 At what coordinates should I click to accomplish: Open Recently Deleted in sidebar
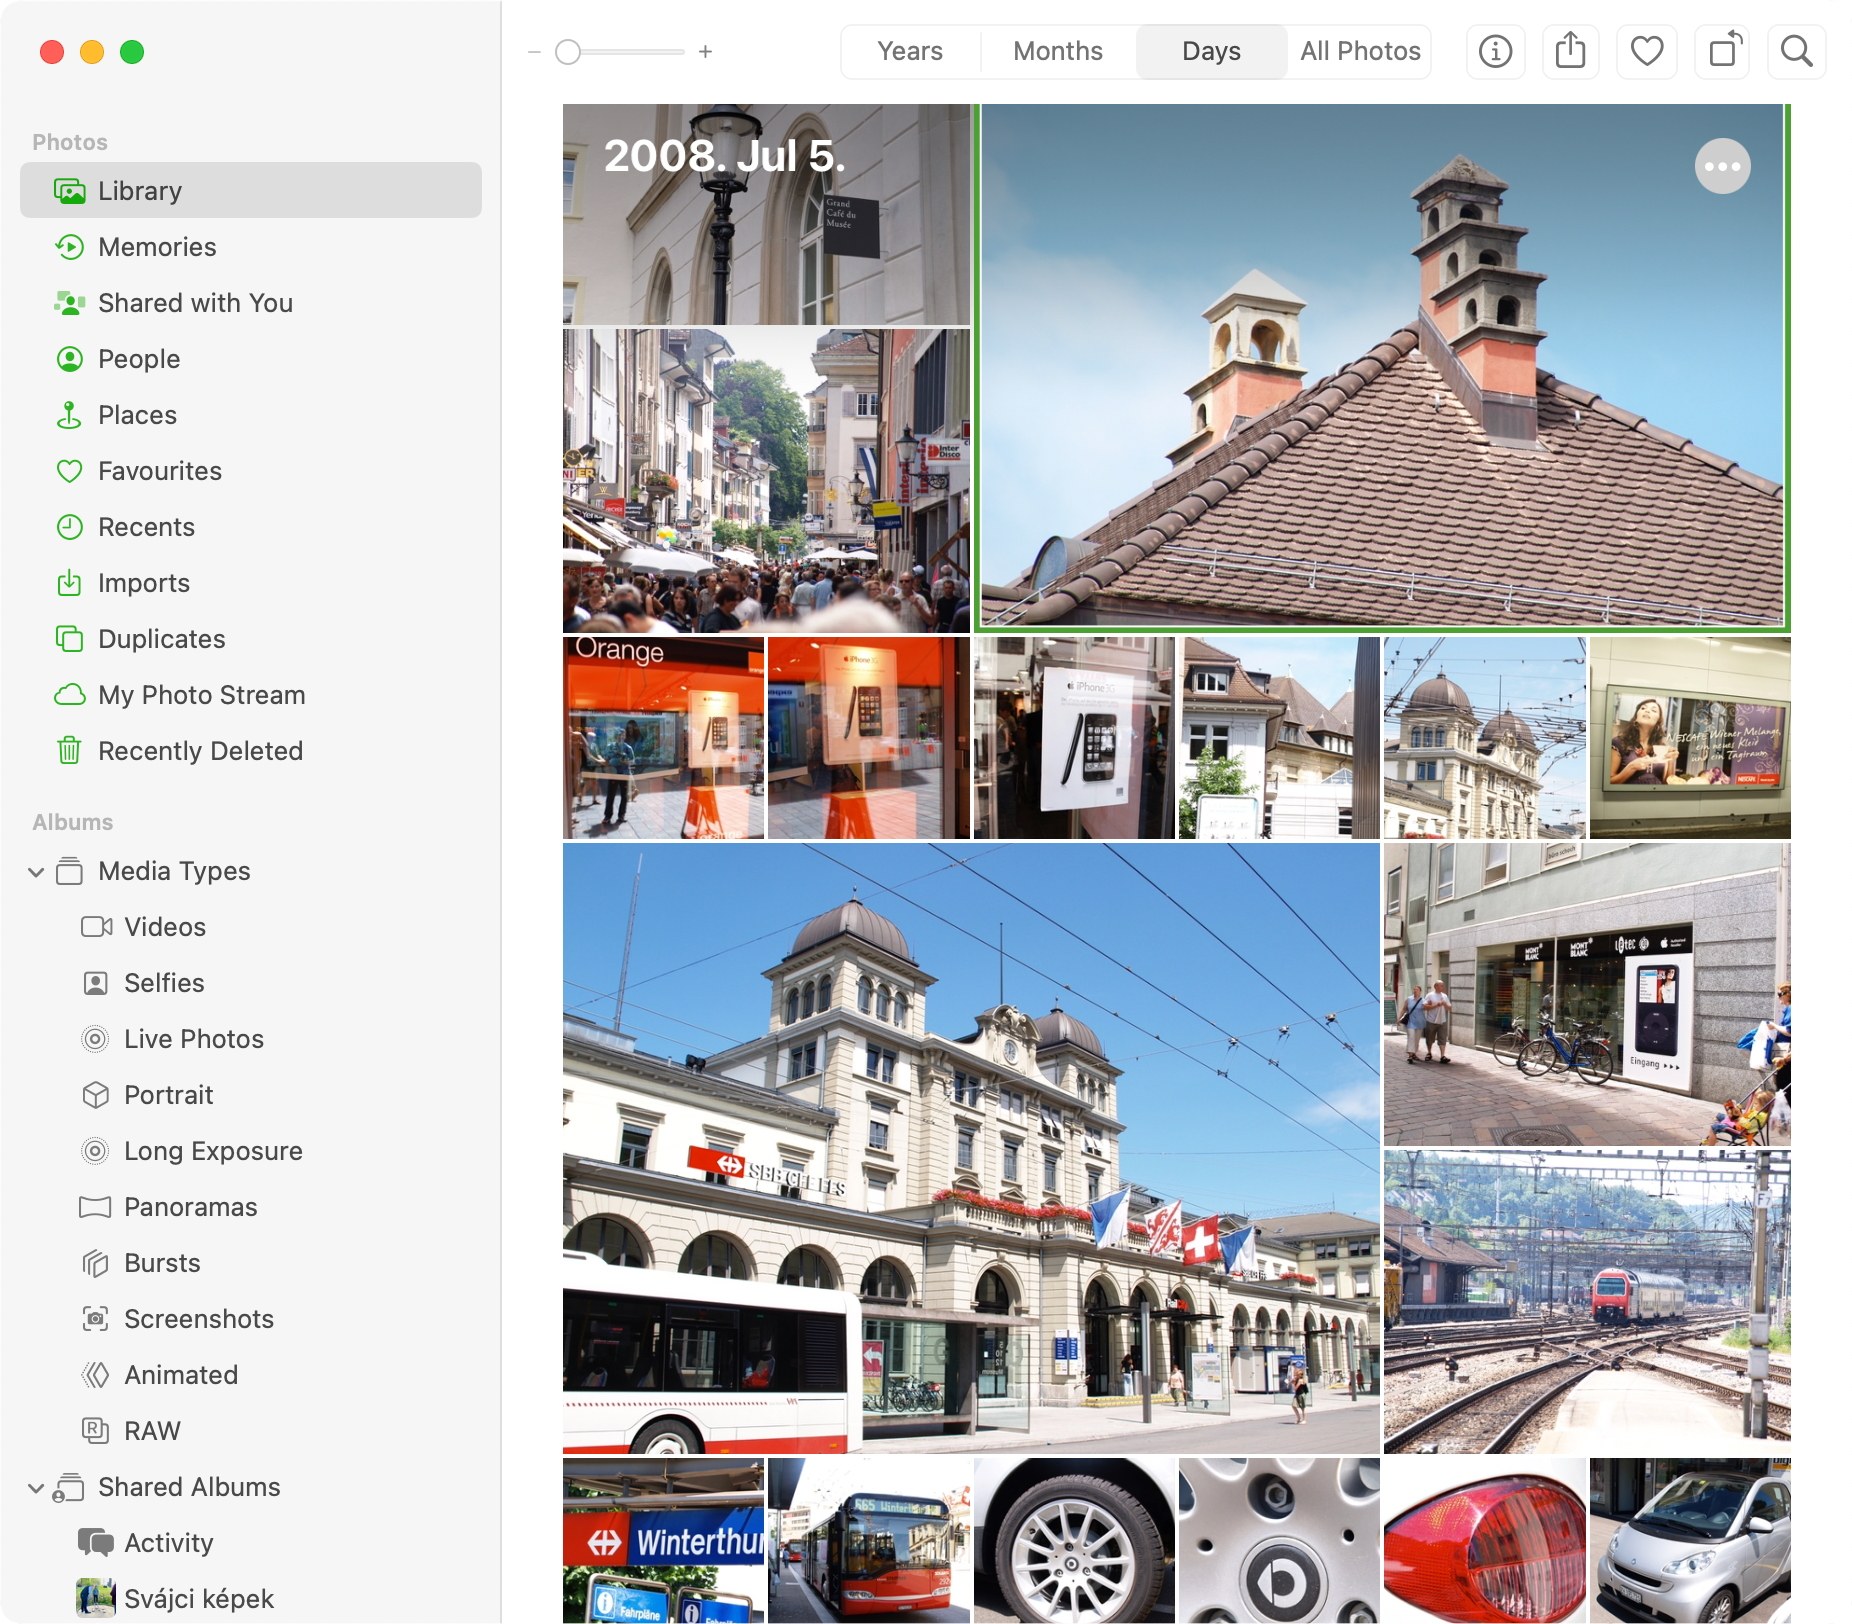pyautogui.click(x=200, y=751)
